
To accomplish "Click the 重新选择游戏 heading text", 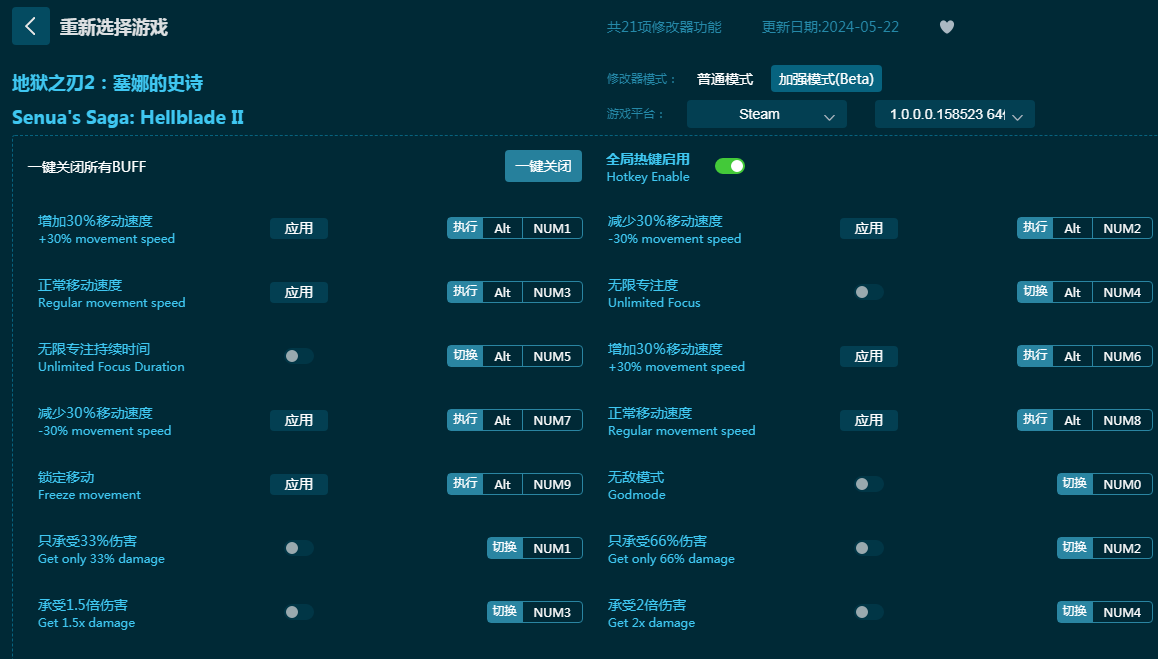I will point(114,27).
